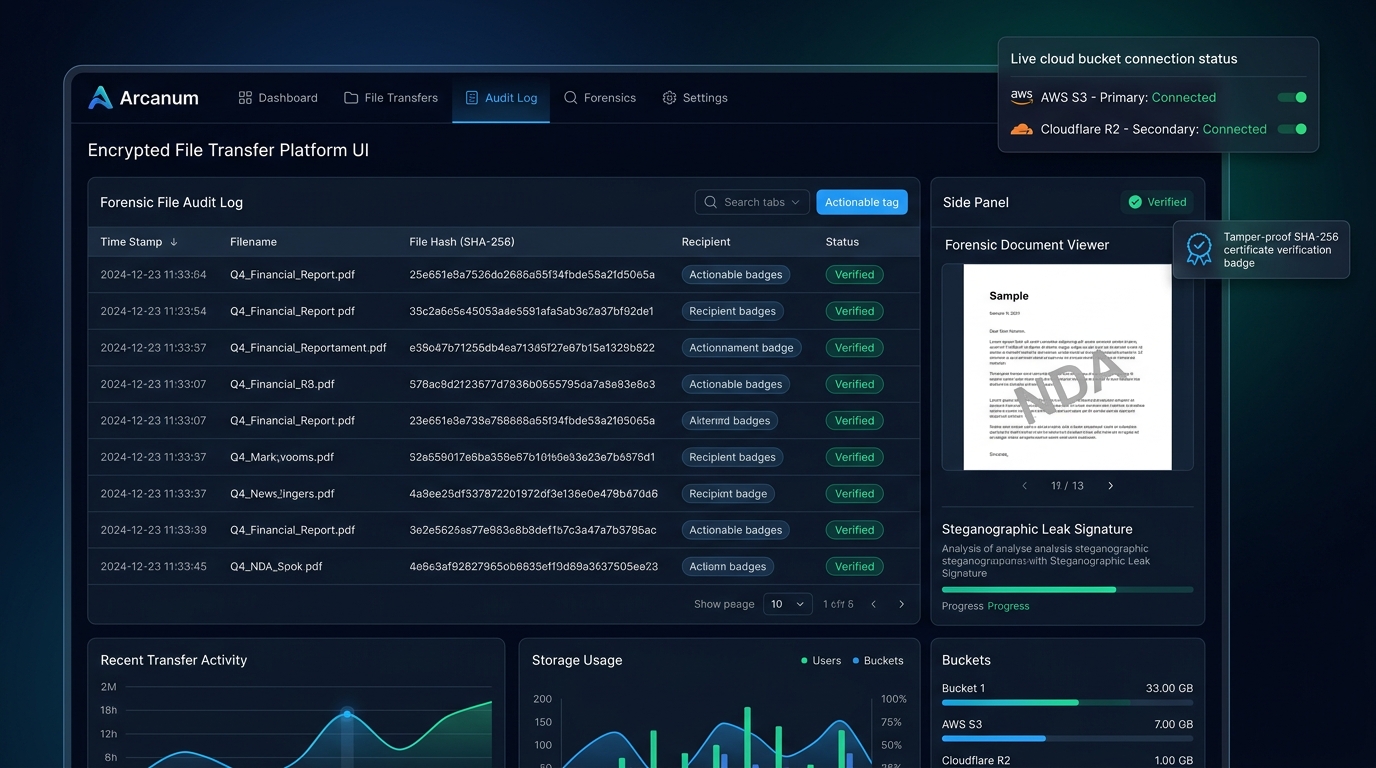The image size is (1376, 768).
Task: Click the Buckets legend in Storage Usage
Action: tap(878, 661)
